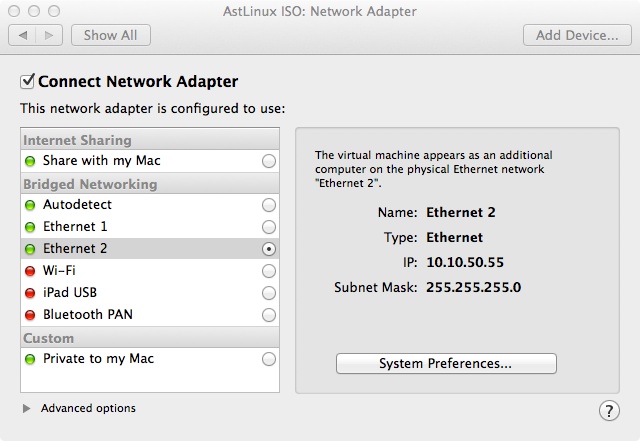This screenshot has height=441, width=640.
Task: Select Ethernet 1 radio button
Action: [269, 227]
